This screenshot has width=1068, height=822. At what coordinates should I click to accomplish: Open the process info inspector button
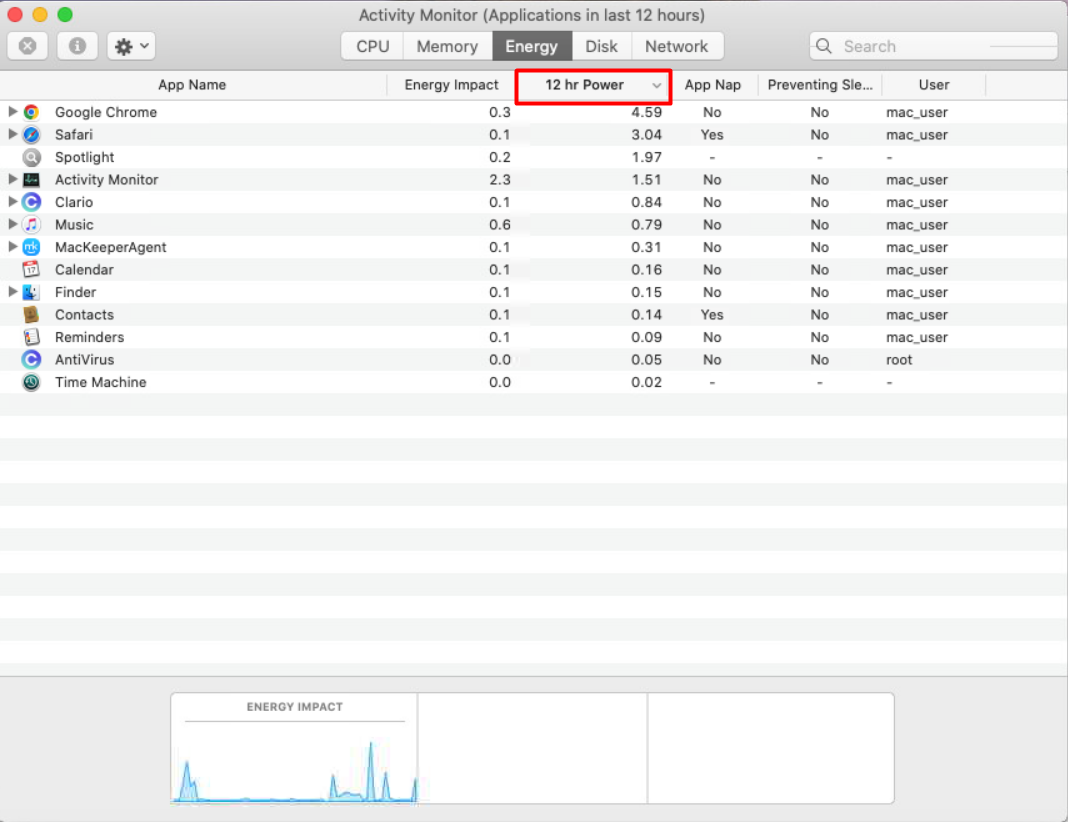77,46
